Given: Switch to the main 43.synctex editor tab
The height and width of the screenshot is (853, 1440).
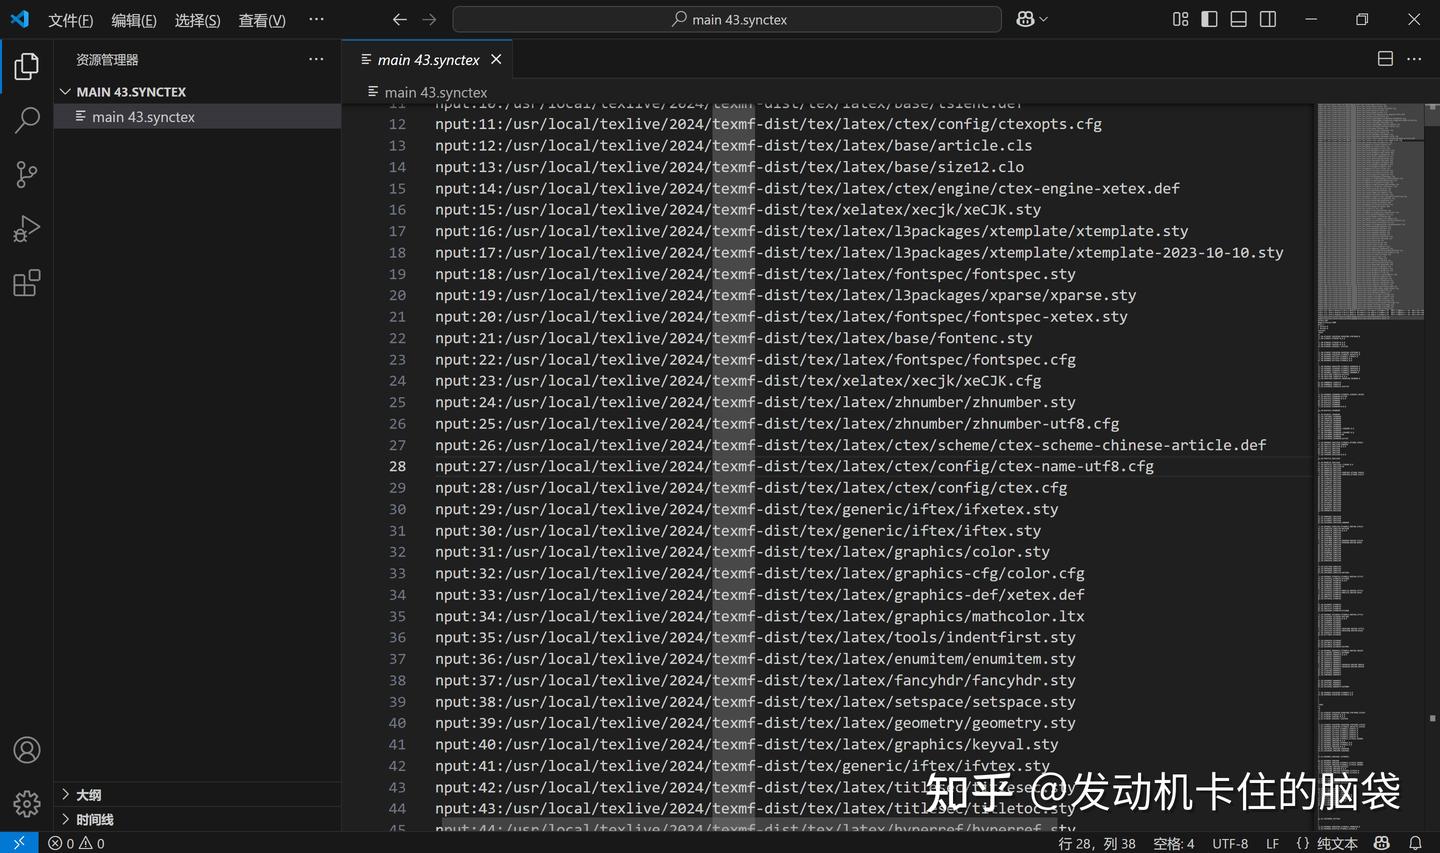Looking at the screenshot, I should click(x=428, y=59).
